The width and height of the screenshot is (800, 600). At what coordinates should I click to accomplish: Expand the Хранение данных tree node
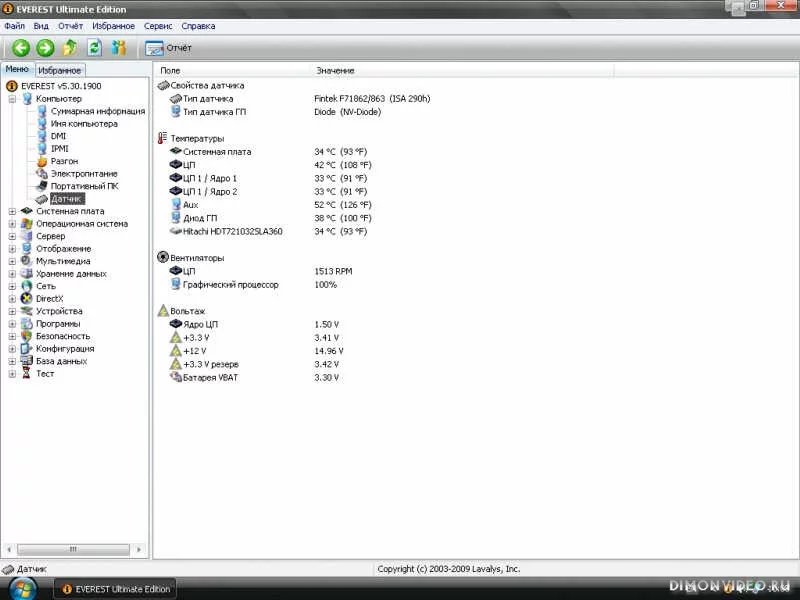pyautogui.click(x=12, y=274)
